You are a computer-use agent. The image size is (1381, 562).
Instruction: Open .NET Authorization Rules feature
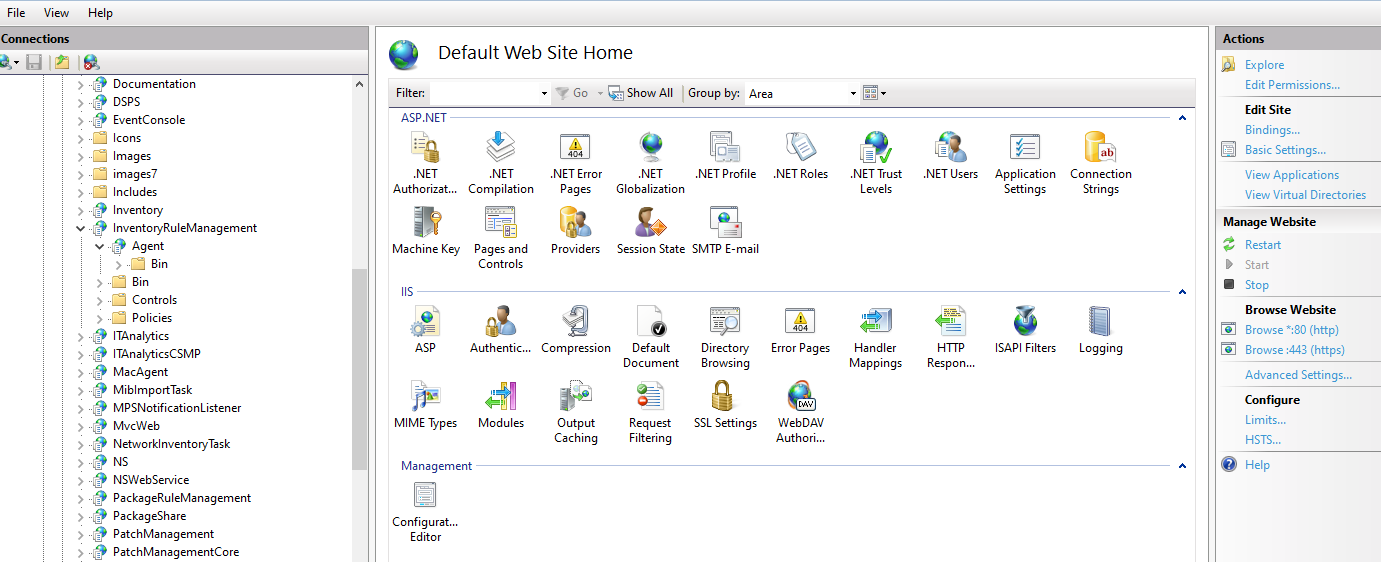(425, 163)
